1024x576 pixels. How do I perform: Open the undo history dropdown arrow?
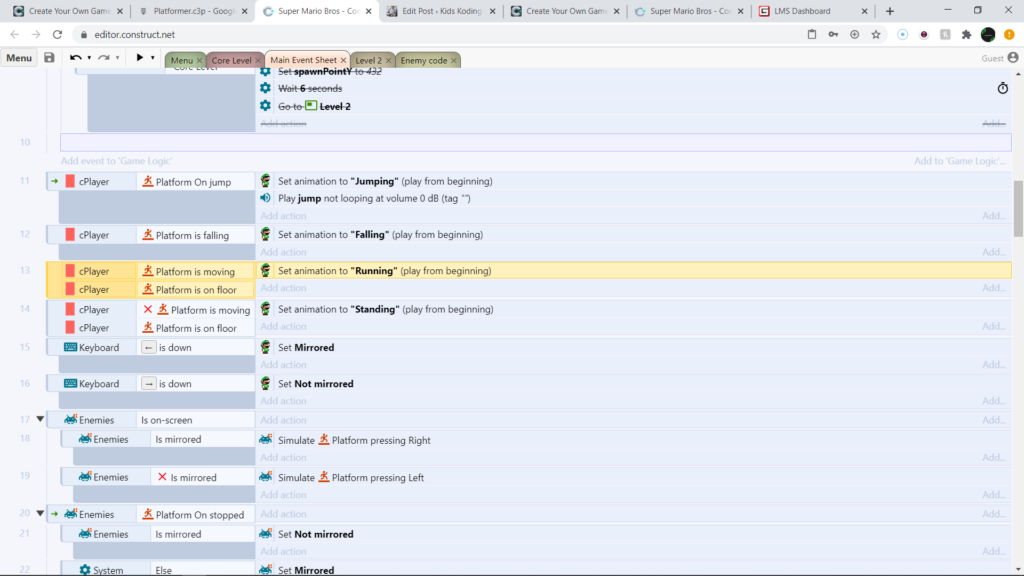[x=89, y=57]
